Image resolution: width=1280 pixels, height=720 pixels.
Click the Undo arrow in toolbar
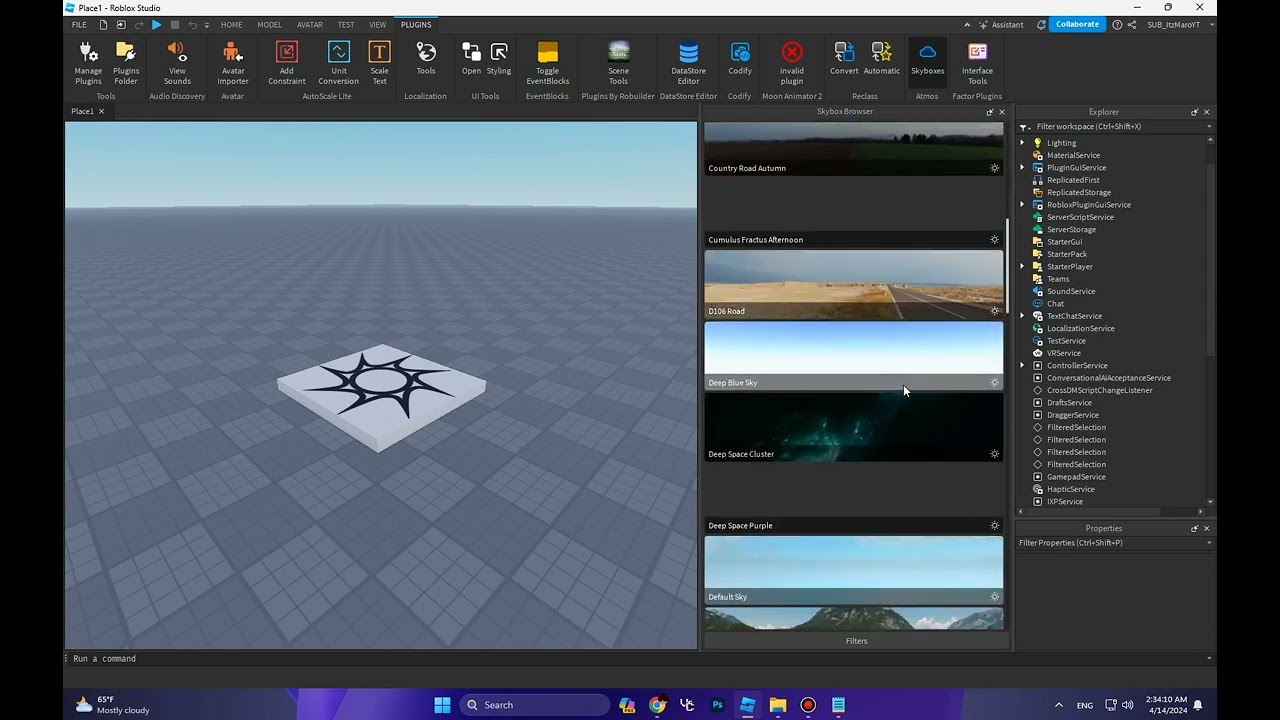193,24
